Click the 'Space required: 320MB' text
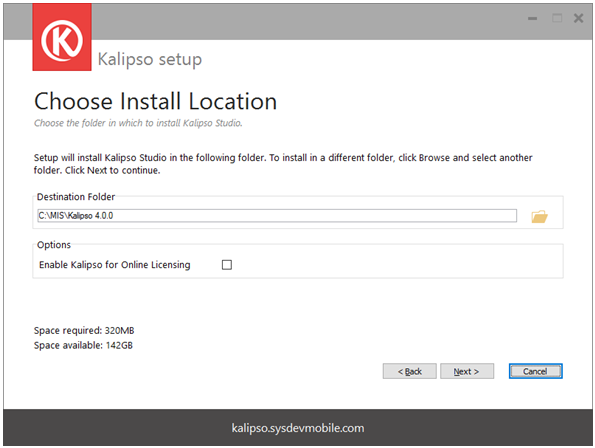595x448 pixels. click(84, 331)
